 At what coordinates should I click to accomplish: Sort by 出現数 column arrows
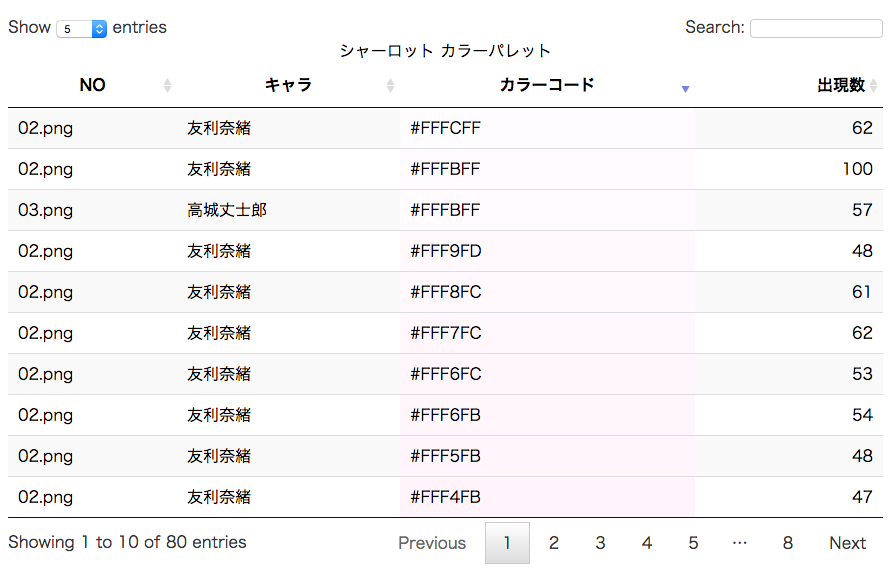(x=874, y=86)
